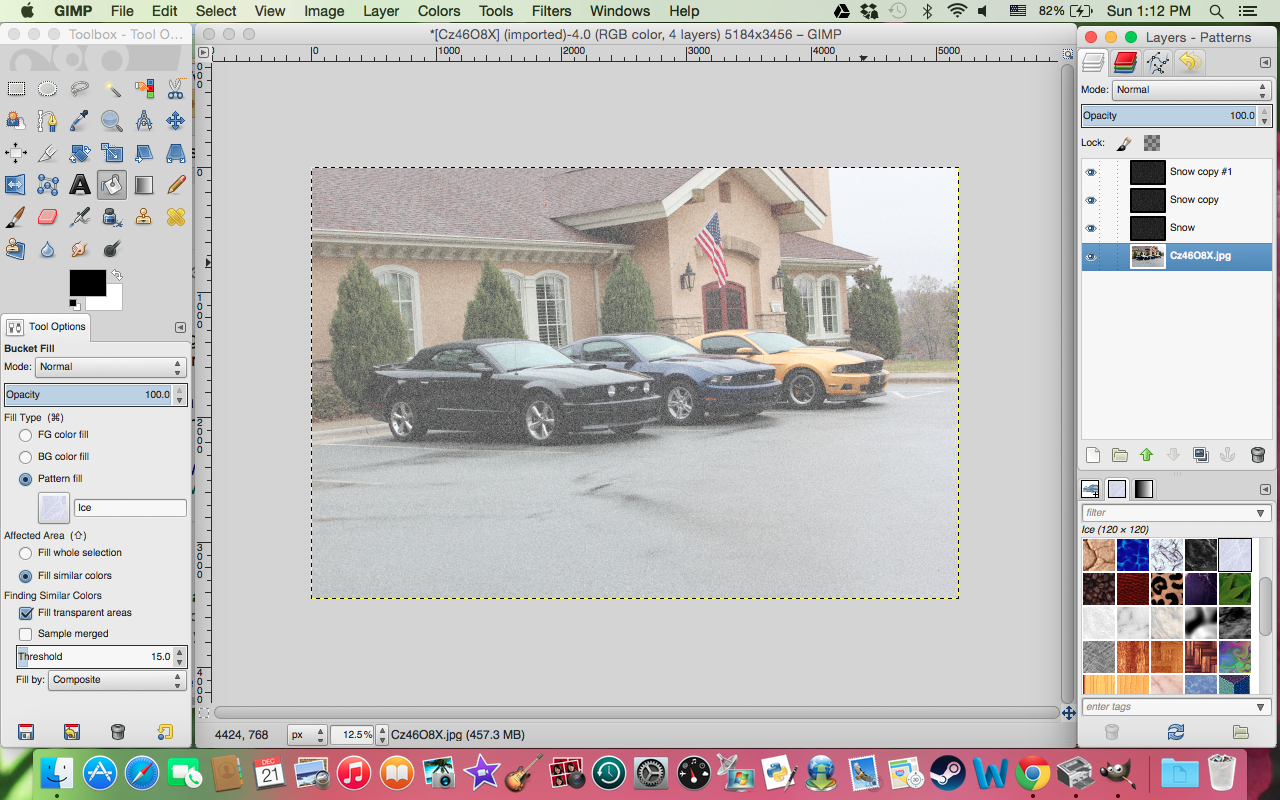Duplicate the layer in Layers panel
The width and height of the screenshot is (1280, 800).
[1201, 455]
